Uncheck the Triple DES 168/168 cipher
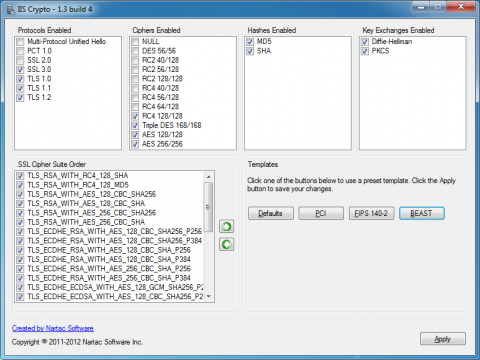Screen dimensions: 480x360 [135, 126]
